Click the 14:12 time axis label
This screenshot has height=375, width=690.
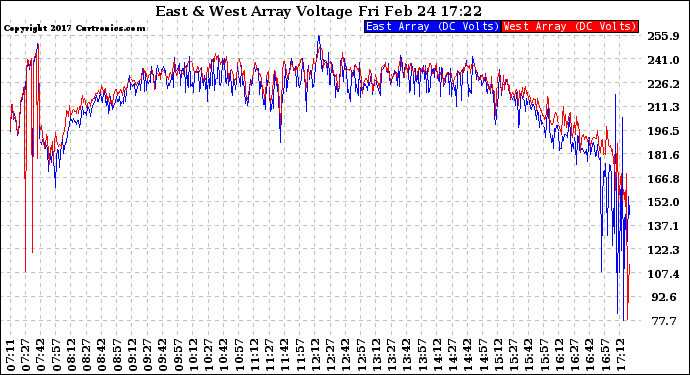point(437,355)
